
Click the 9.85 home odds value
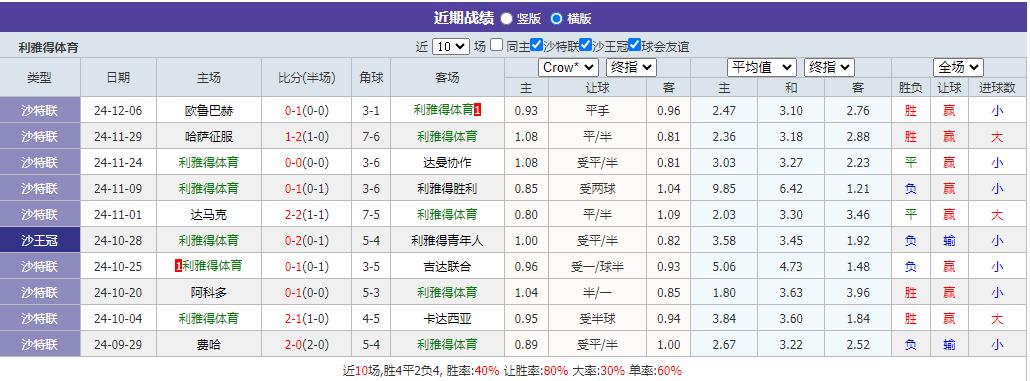point(725,189)
